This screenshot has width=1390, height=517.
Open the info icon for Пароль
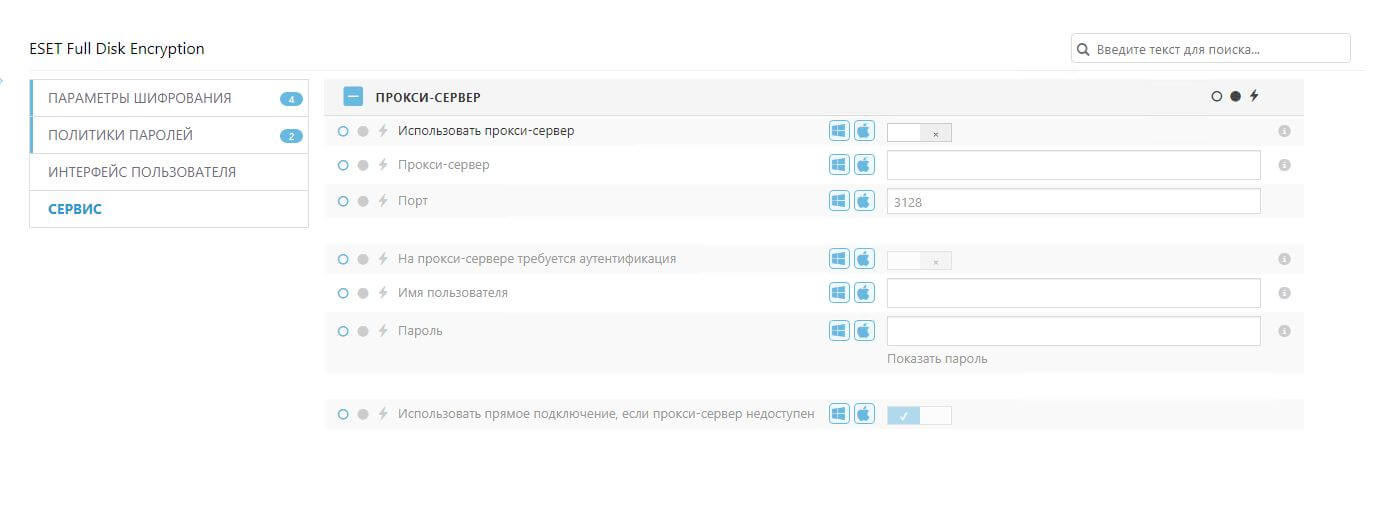pyautogui.click(x=1285, y=331)
